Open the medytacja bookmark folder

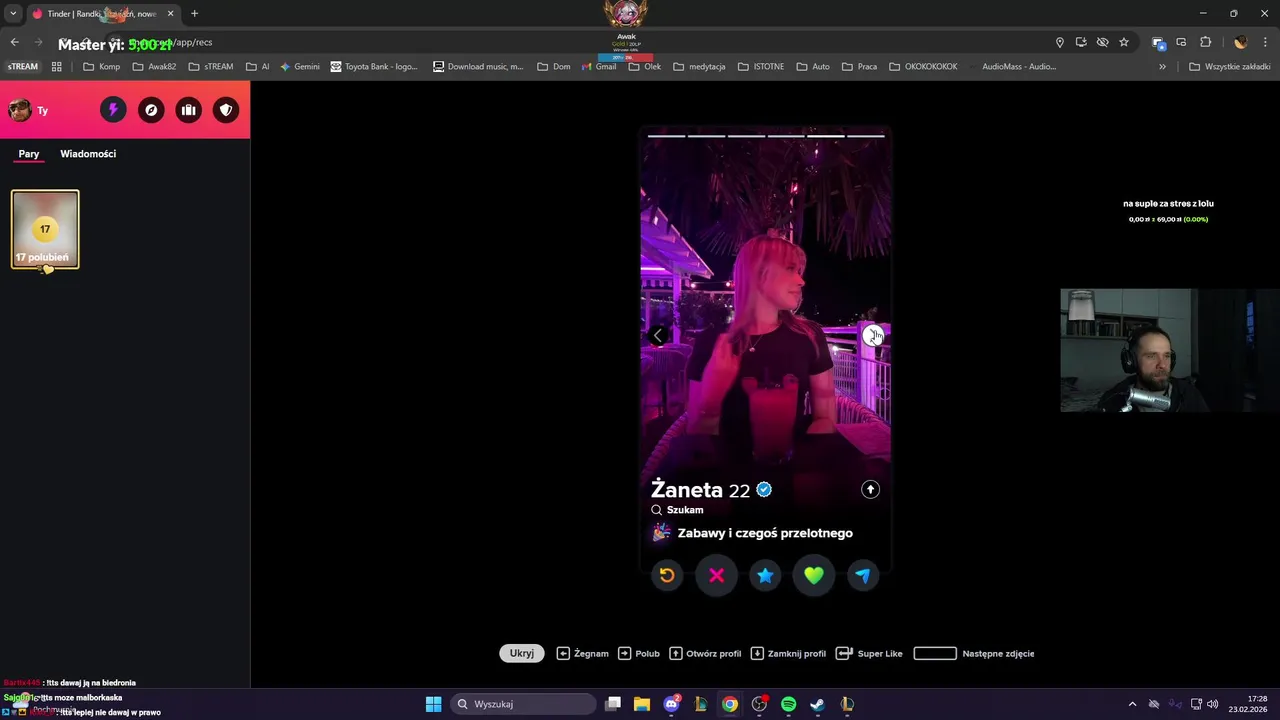(699, 67)
